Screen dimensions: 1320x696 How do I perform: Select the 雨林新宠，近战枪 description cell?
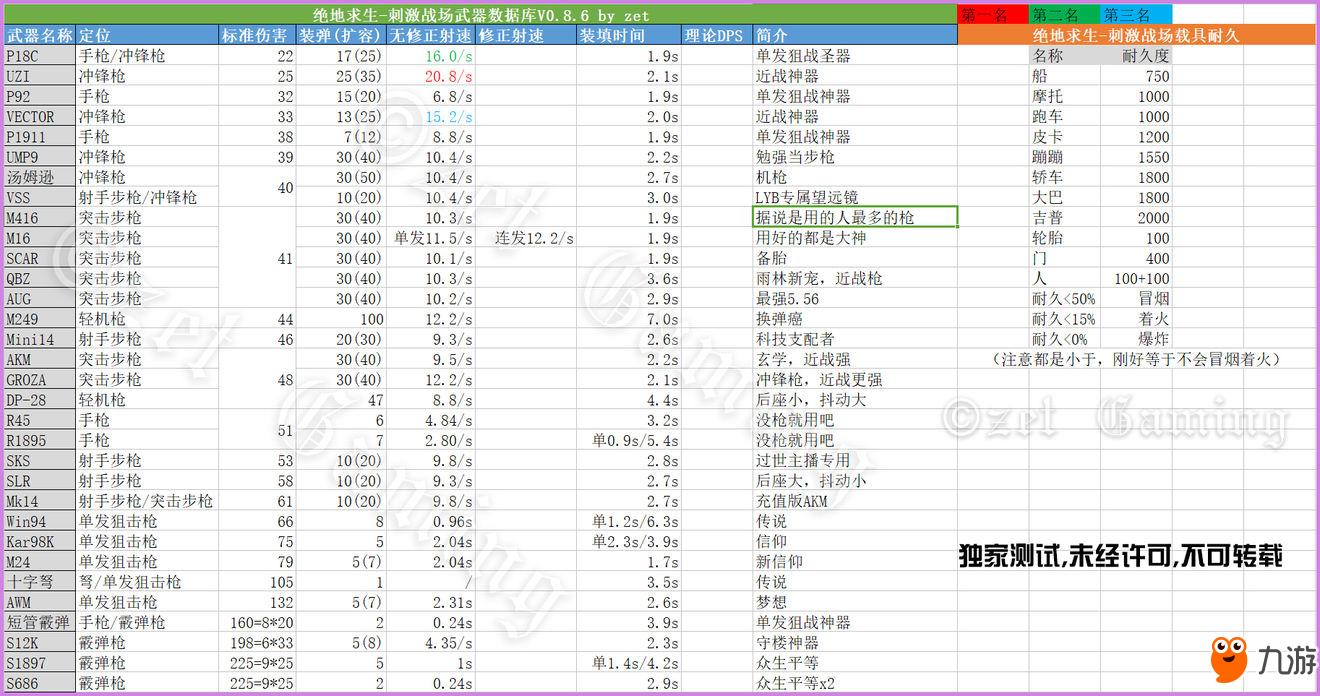point(855,278)
